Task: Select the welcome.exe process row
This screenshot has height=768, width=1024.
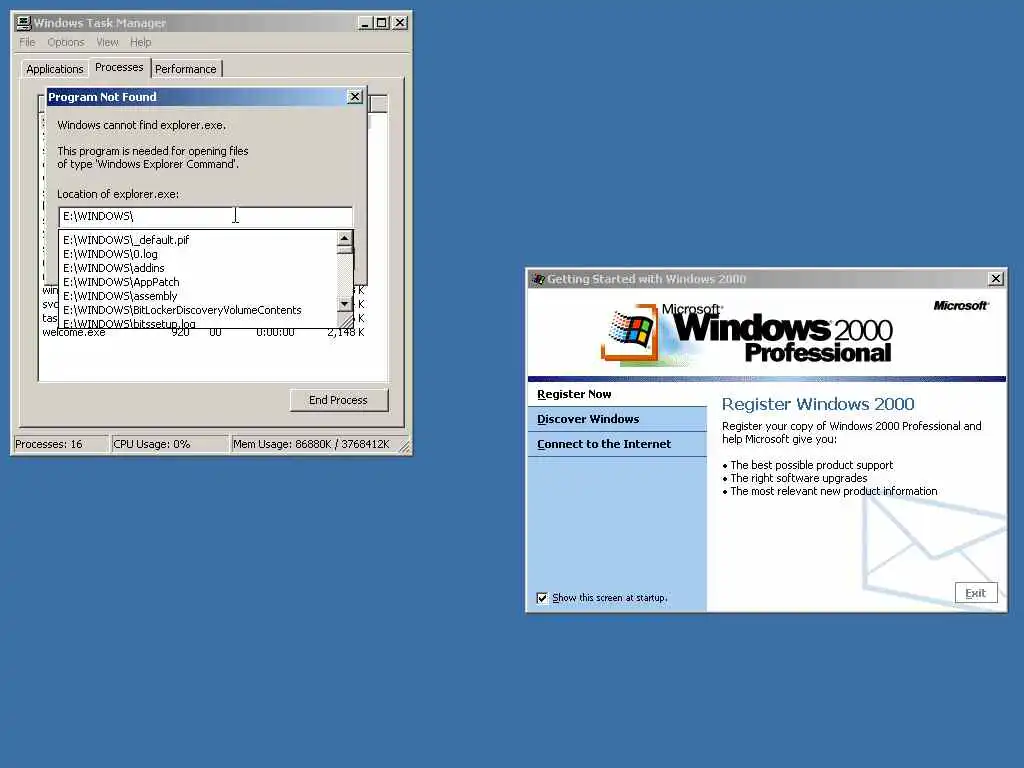Action: click(x=203, y=332)
